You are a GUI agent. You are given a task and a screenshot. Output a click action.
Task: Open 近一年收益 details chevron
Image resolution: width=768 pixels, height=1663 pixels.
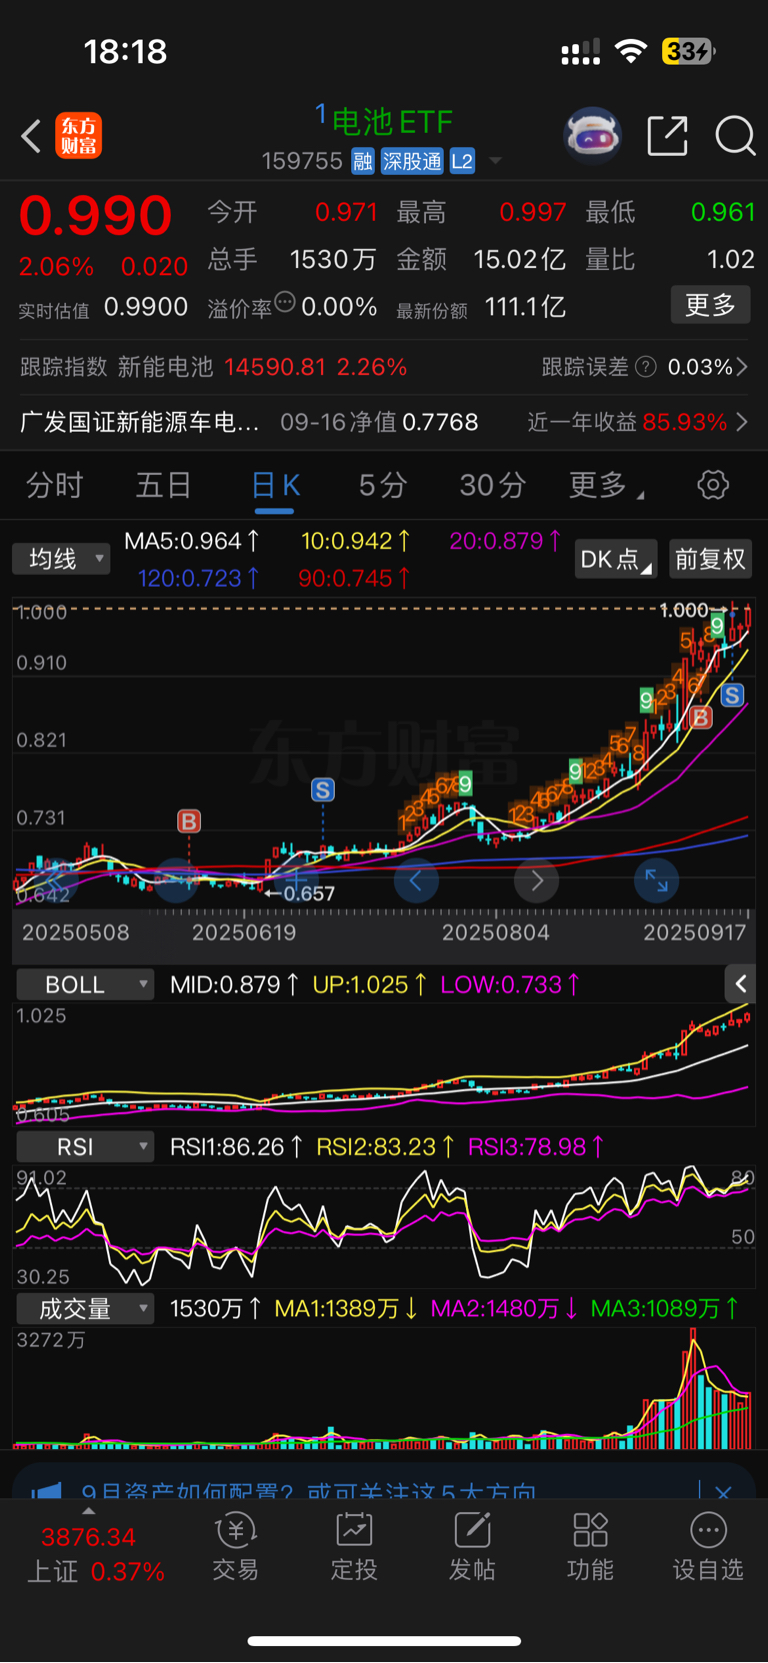(742, 422)
